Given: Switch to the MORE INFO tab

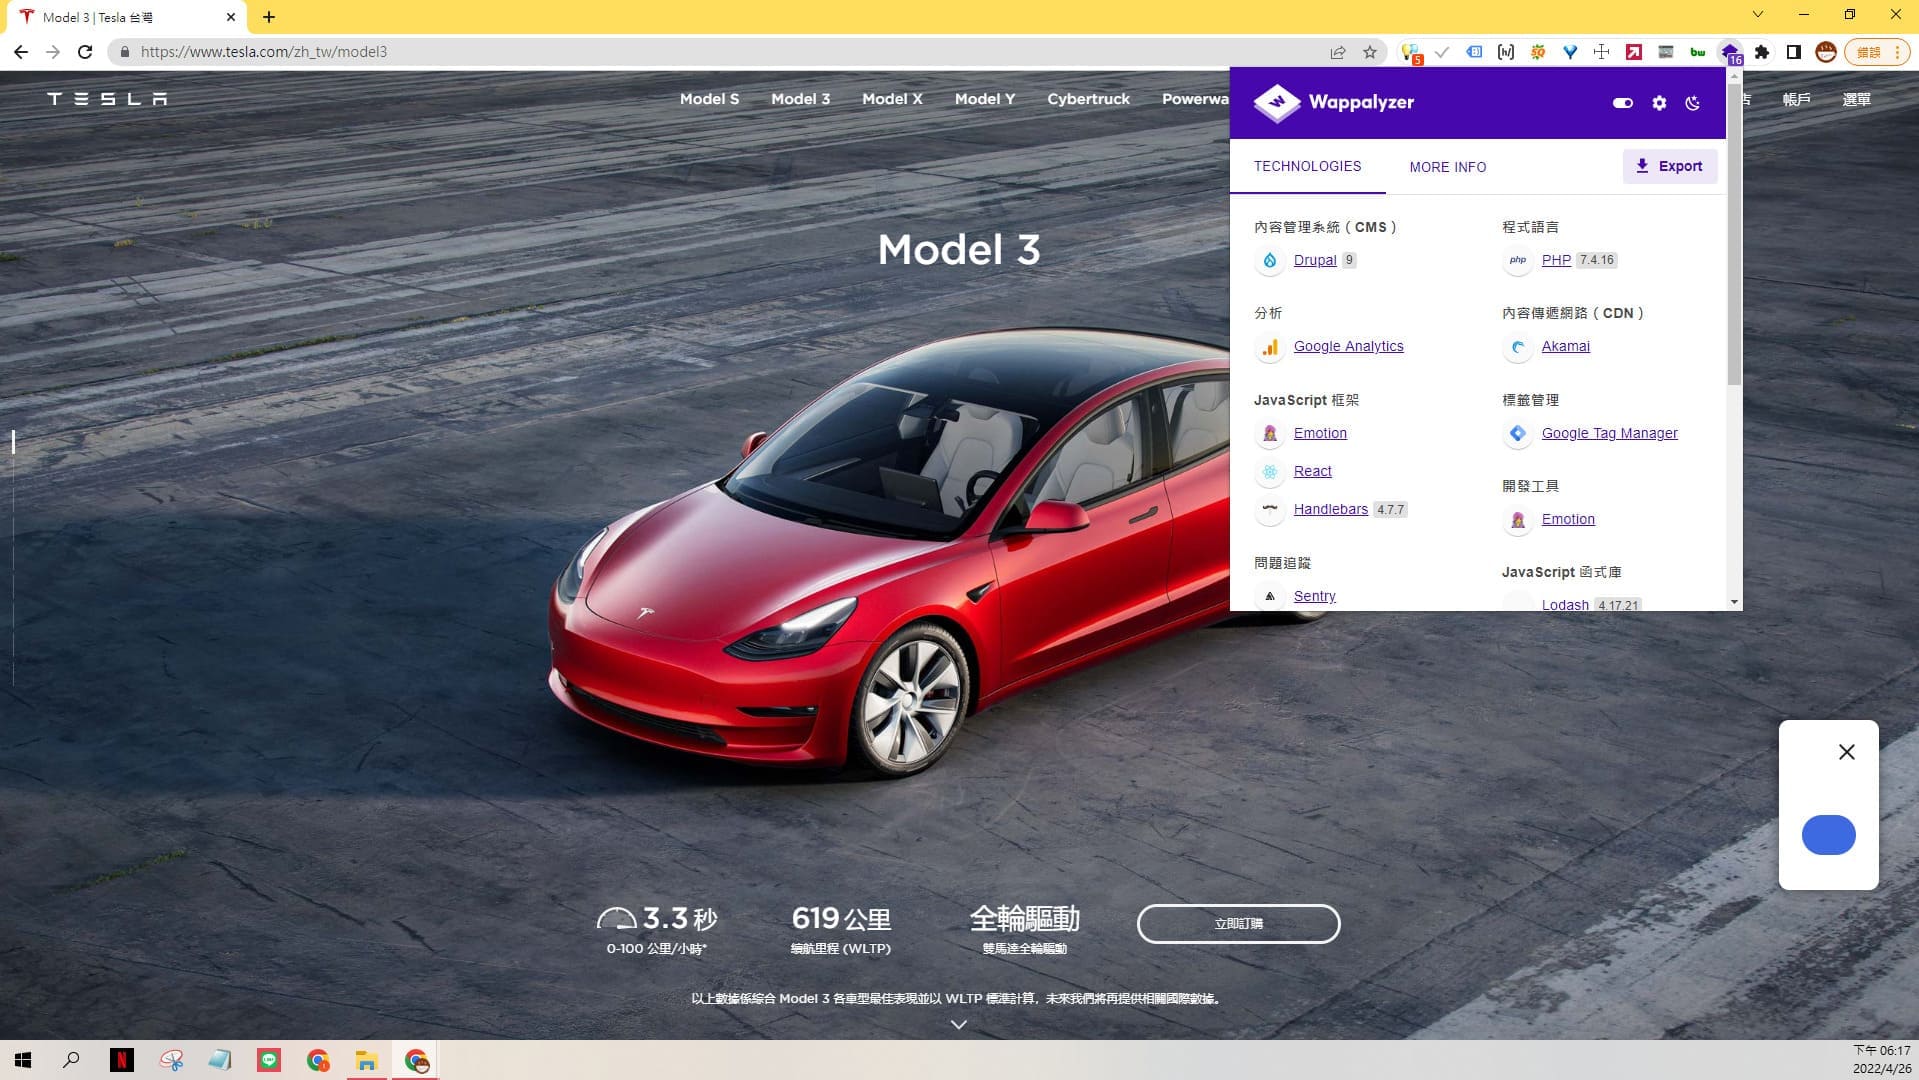Looking at the screenshot, I should click(1447, 167).
